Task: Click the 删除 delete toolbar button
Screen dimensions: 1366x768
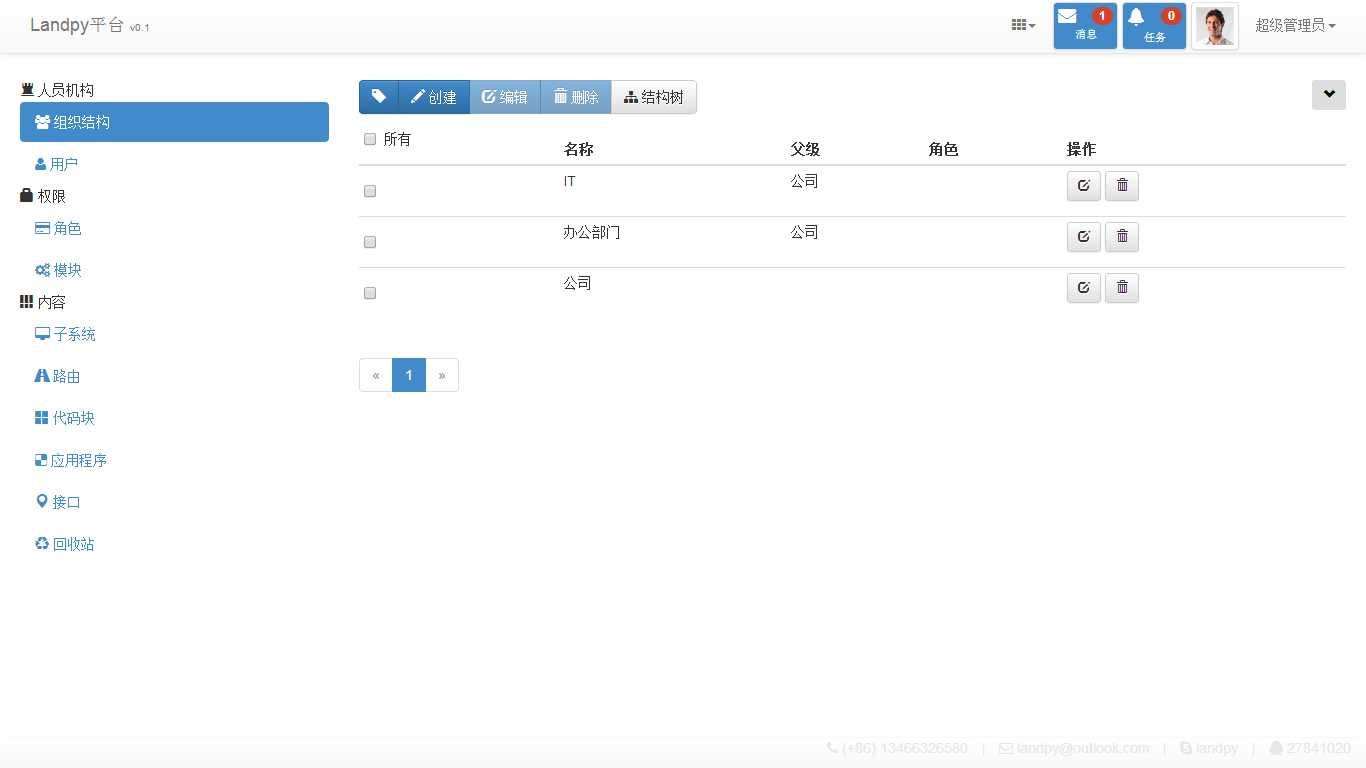Action: point(576,97)
